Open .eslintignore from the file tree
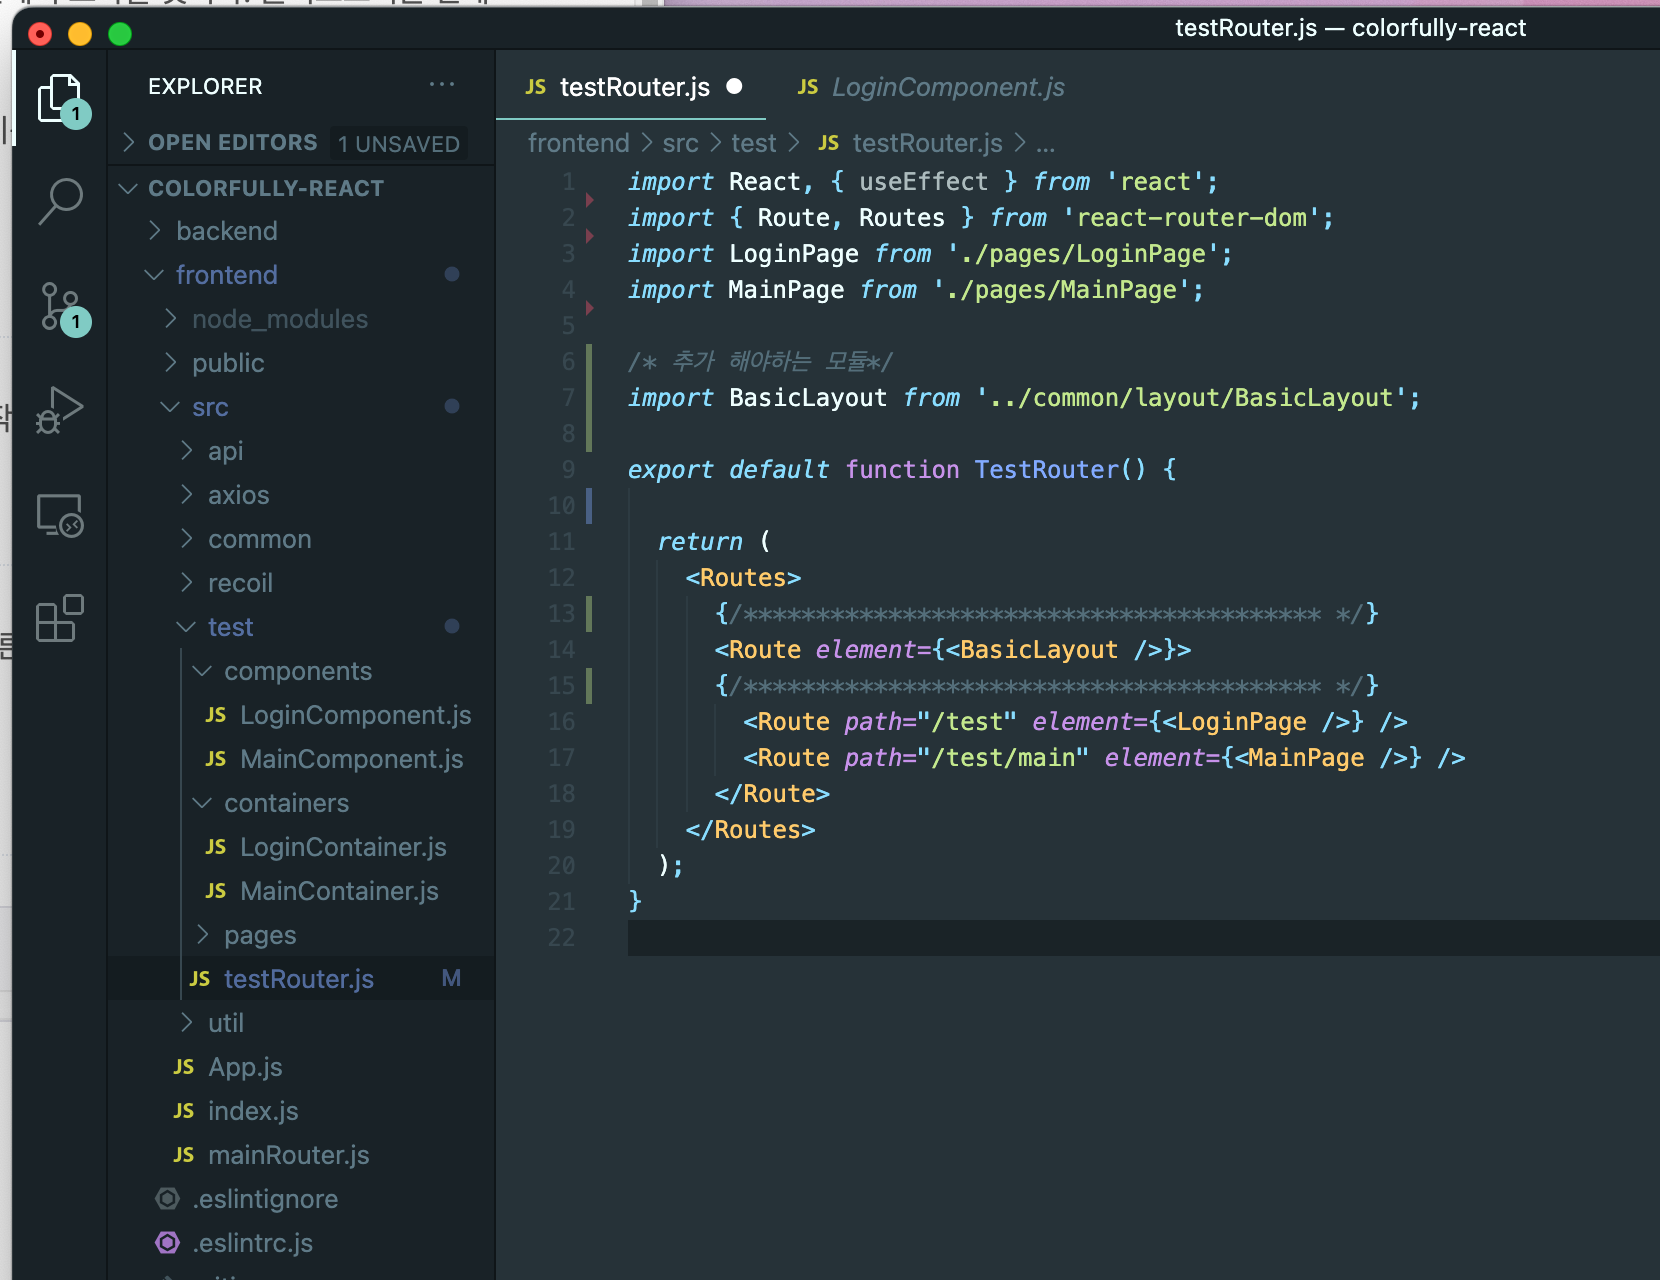This screenshot has width=1660, height=1280. tap(265, 1199)
